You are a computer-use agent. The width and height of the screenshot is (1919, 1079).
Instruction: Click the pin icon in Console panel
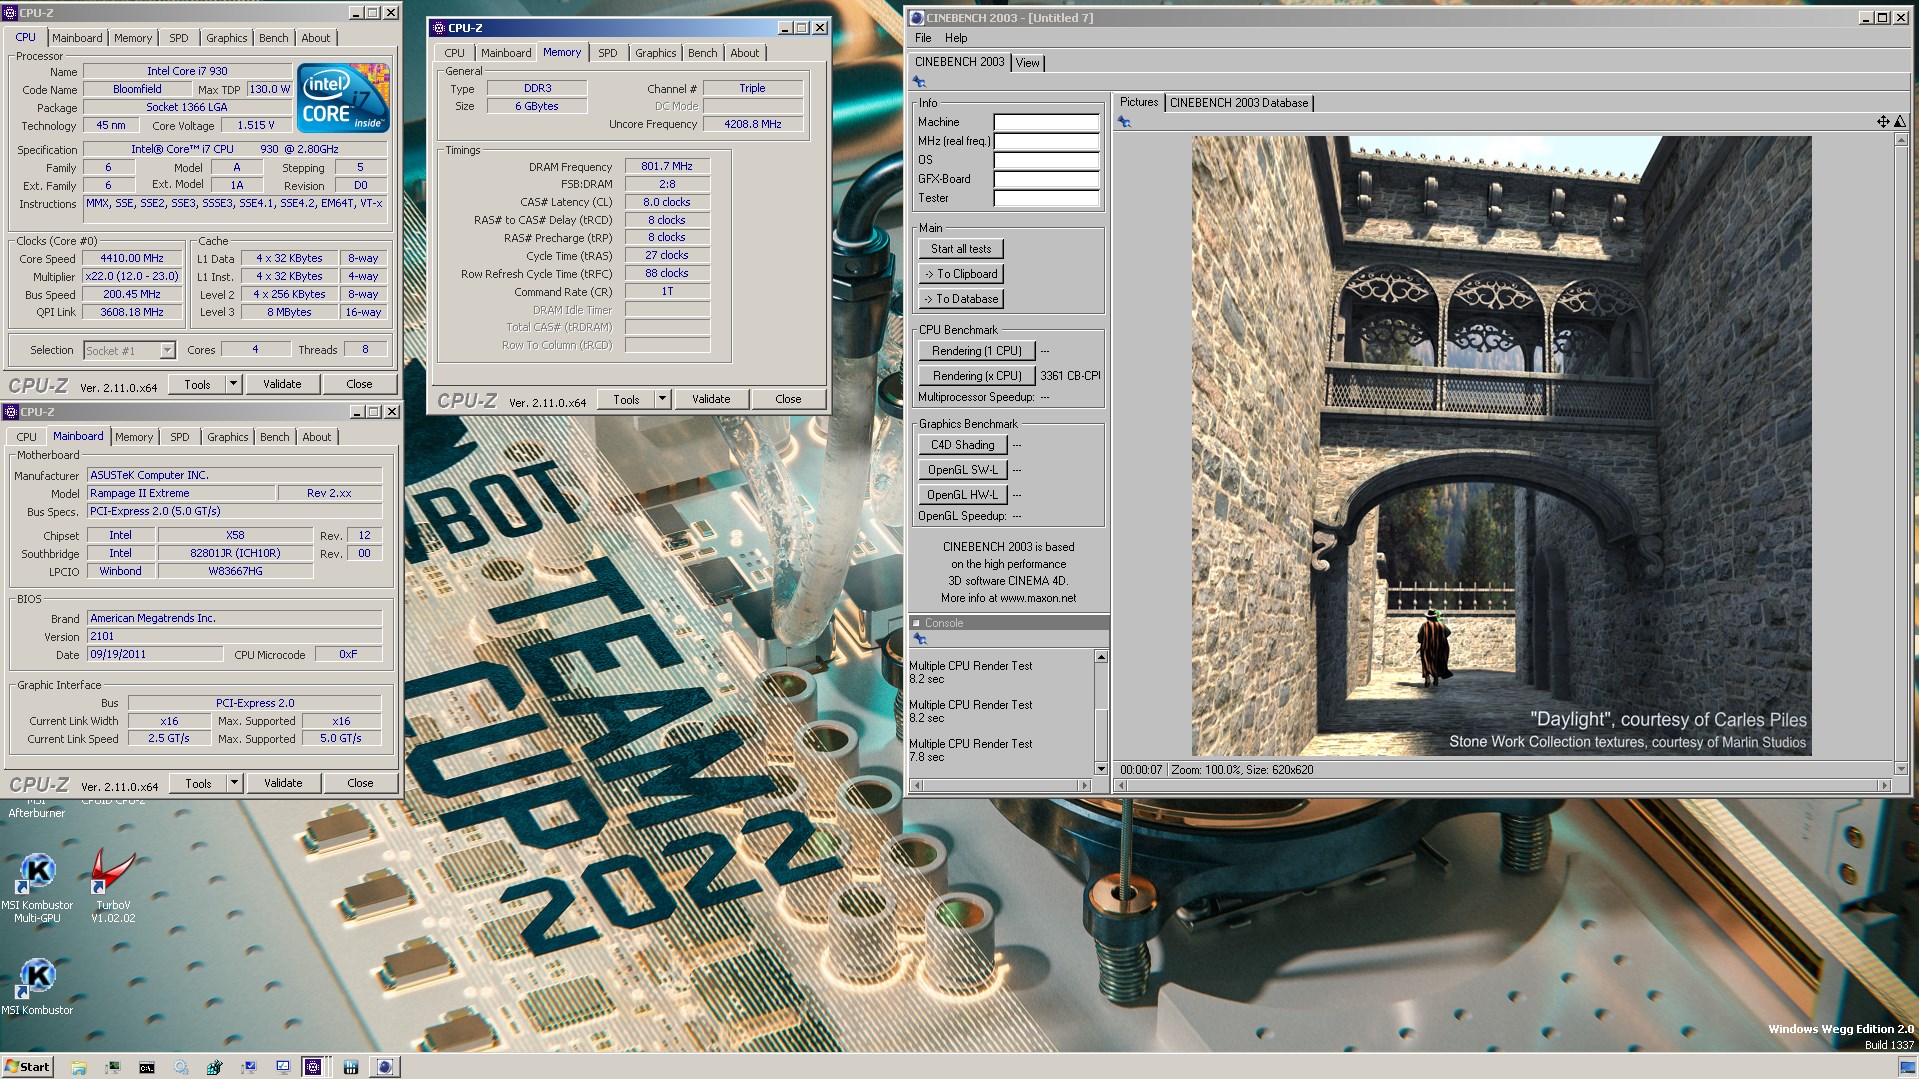[x=920, y=639]
